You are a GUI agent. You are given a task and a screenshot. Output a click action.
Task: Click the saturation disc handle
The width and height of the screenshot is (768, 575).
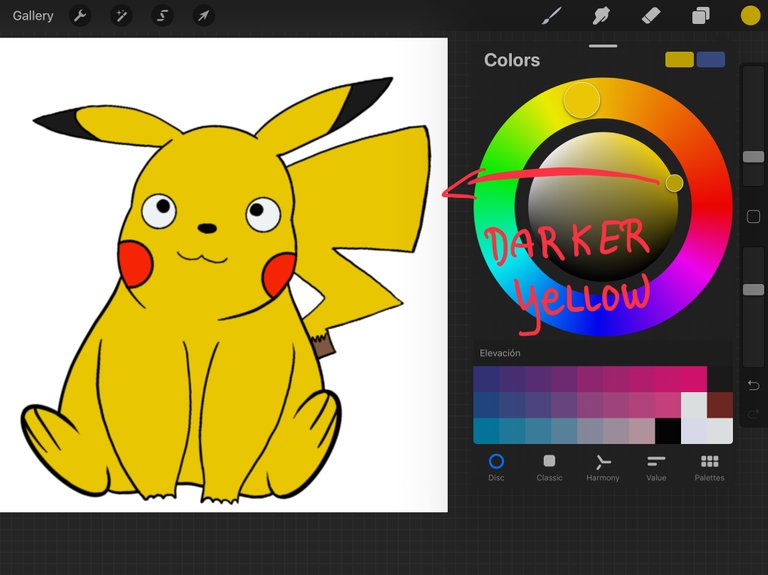tap(674, 183)
